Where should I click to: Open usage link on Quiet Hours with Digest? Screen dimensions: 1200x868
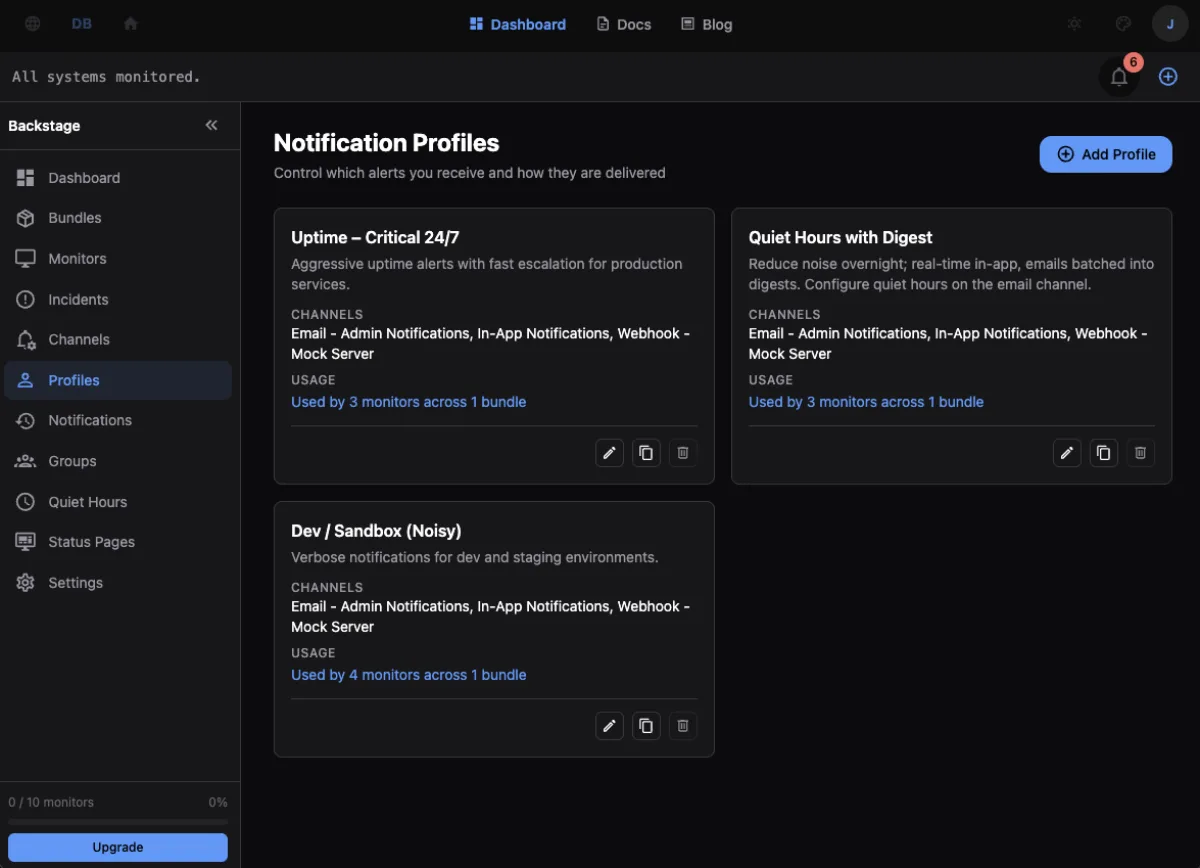click(866, 402)
